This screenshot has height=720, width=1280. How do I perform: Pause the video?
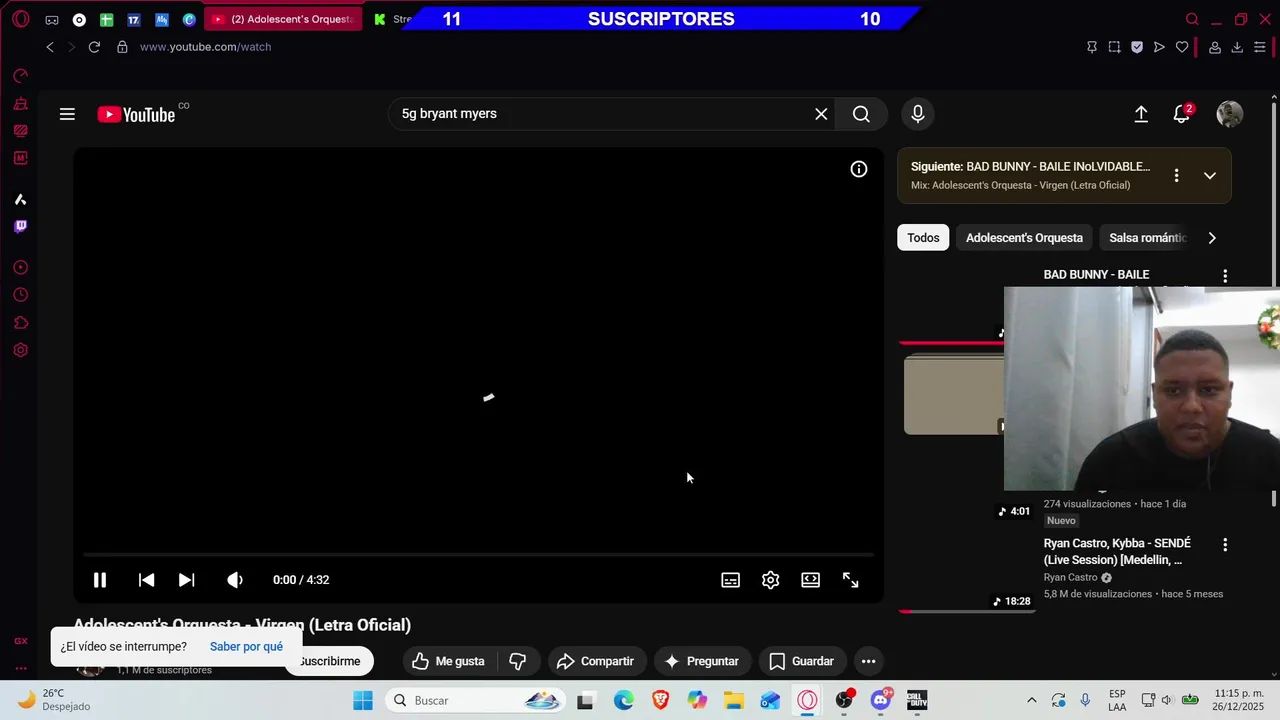pyautogui.click(x=100, y=580)
